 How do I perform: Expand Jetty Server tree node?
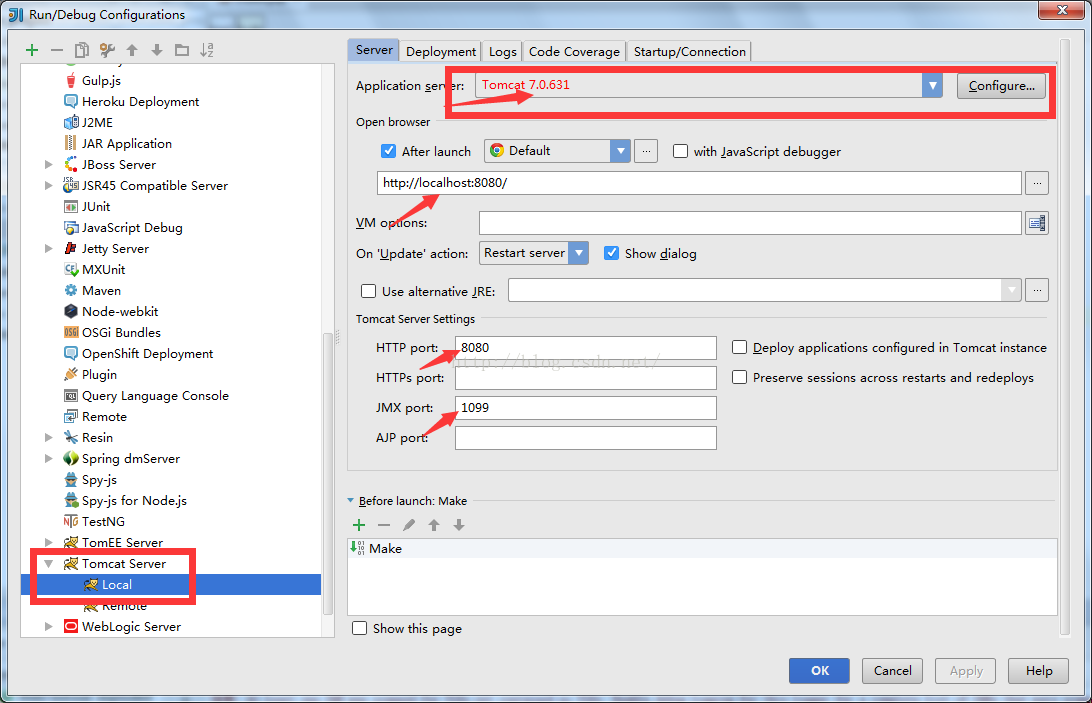49,248
